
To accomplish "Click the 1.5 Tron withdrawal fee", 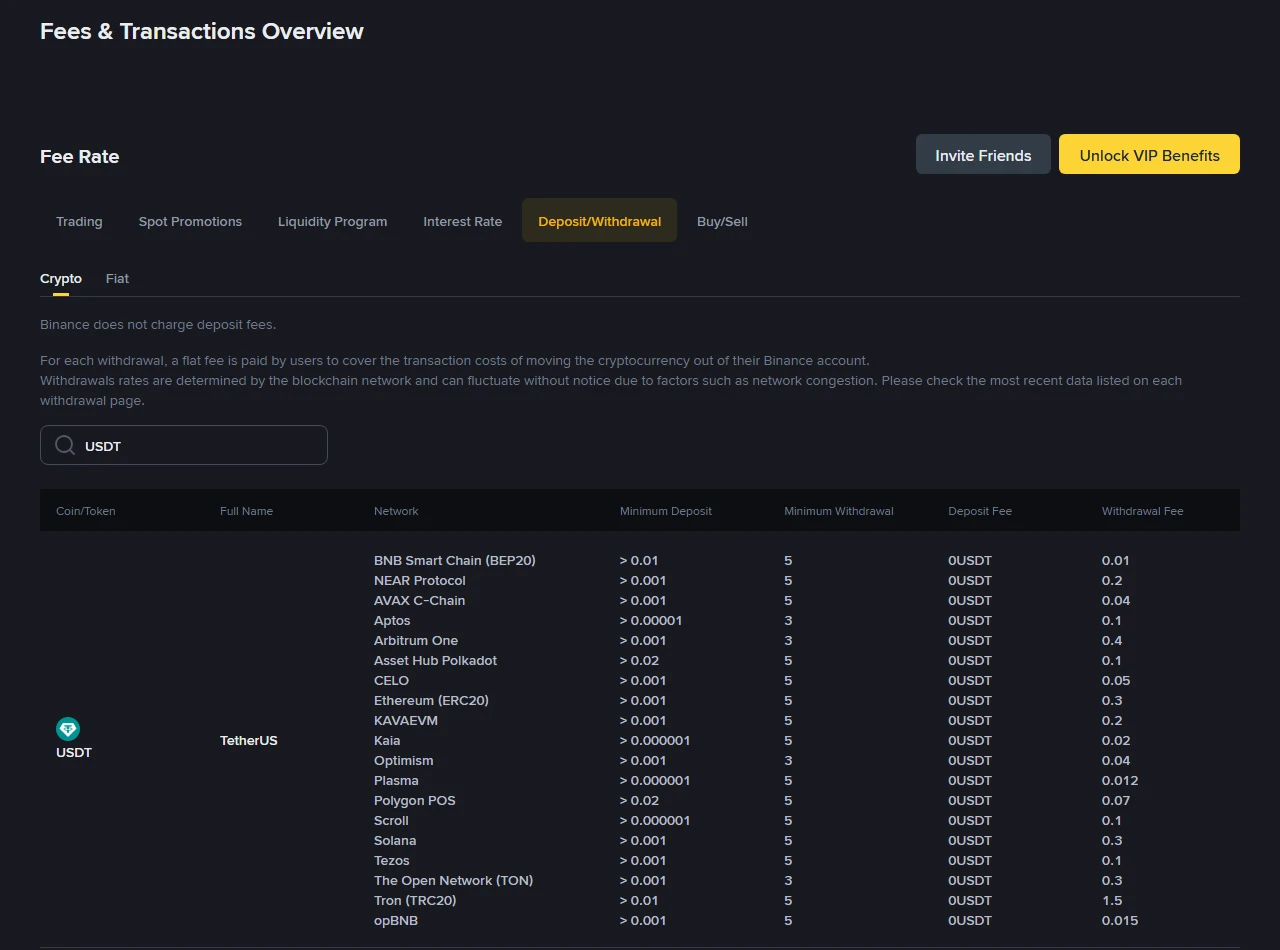I will coord(1112,901).
